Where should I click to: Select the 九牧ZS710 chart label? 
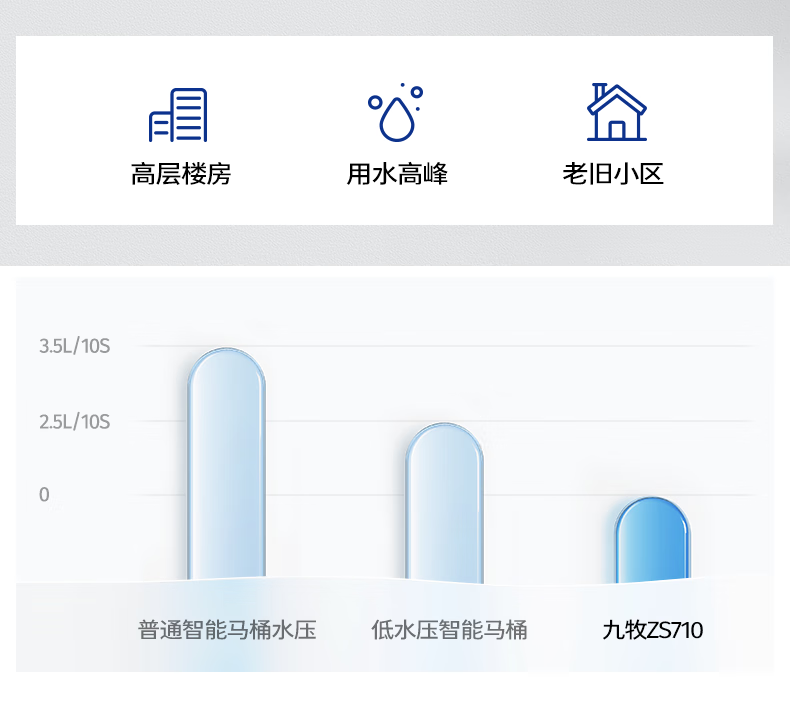[652, 630]
